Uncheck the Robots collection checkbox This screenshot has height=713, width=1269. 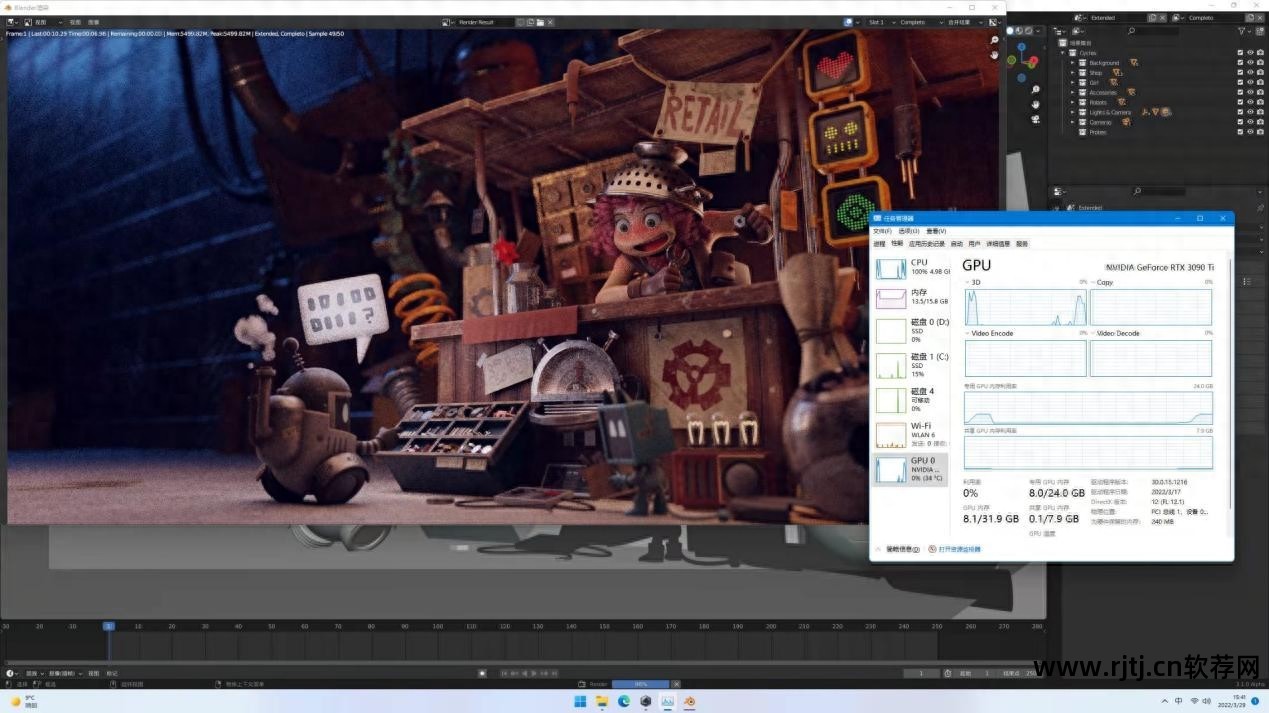[1240, 102]
